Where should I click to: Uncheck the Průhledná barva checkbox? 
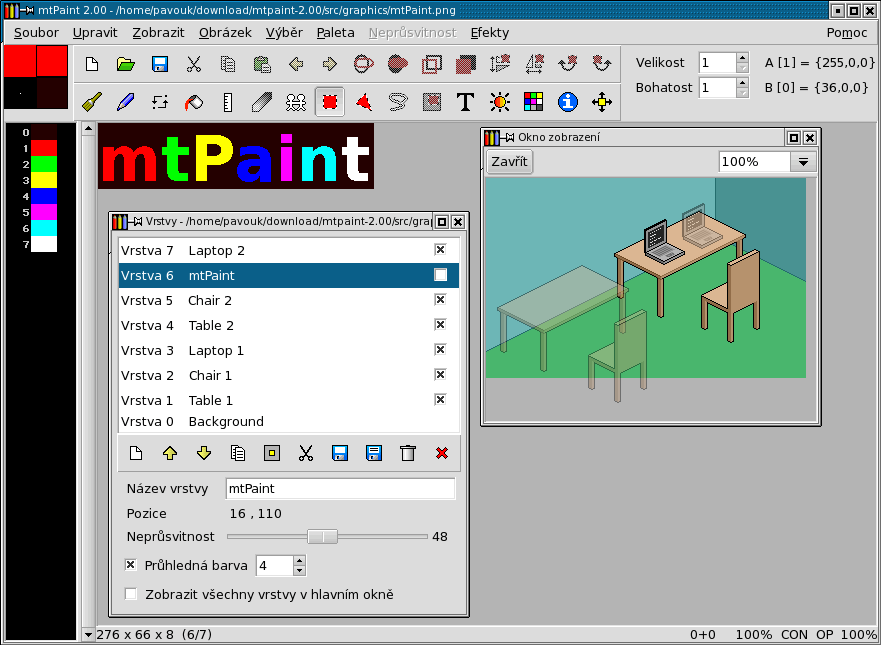131,565
